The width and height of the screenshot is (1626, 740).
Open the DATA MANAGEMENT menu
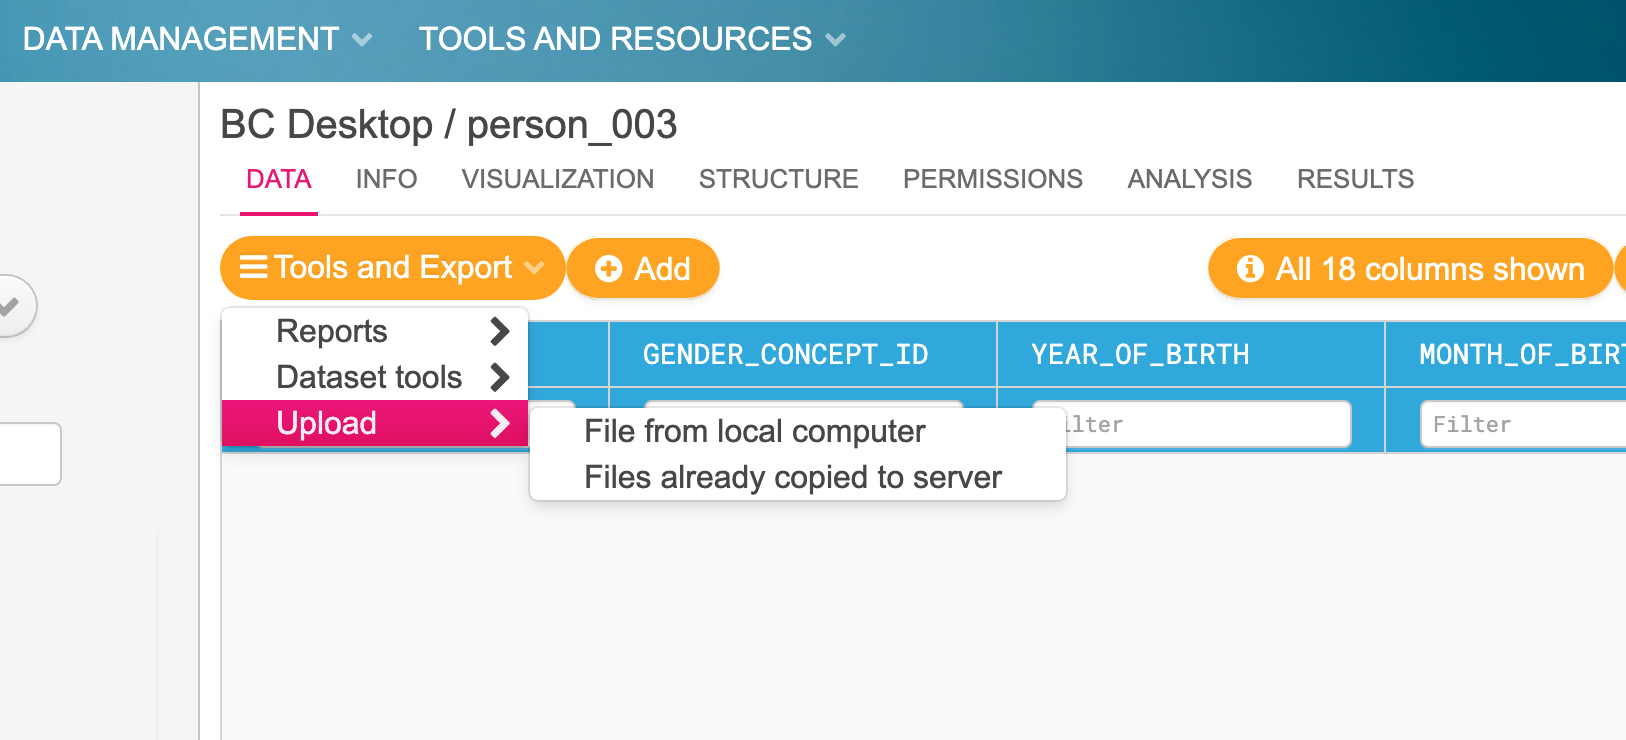[x=197, y=39]
